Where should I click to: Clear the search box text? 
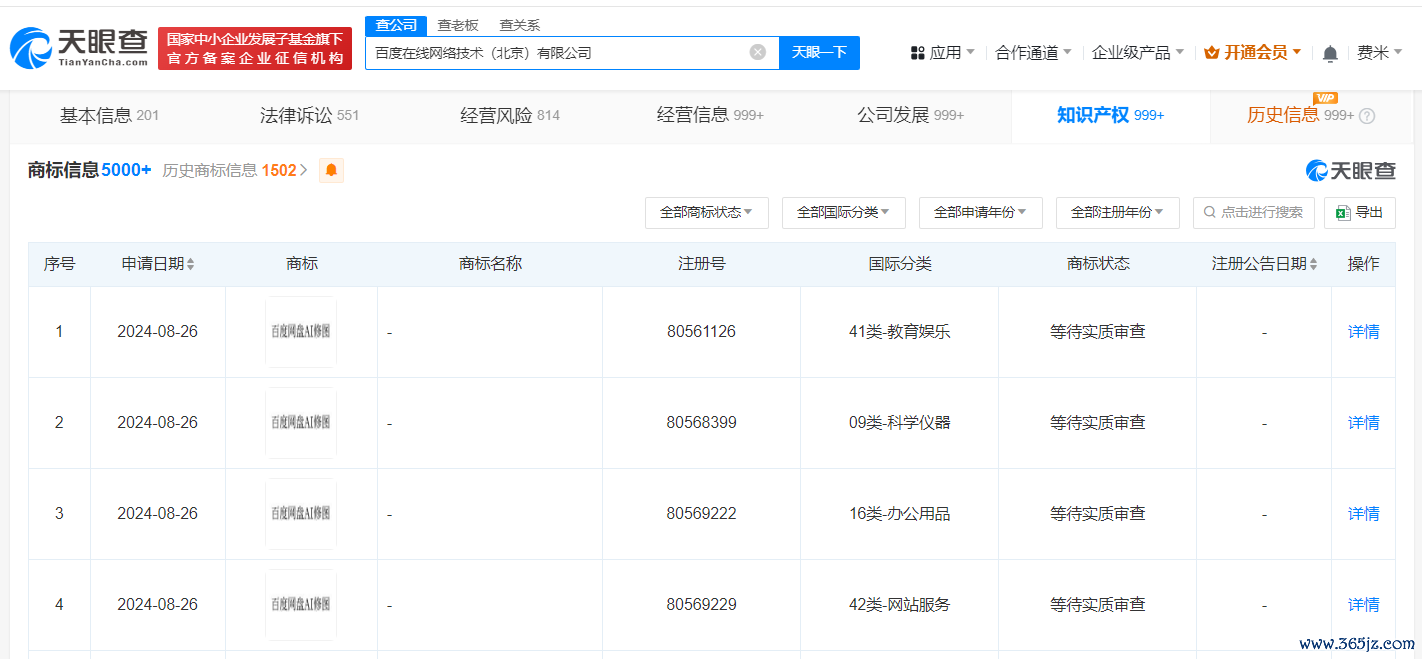click(x=758, y=52)
